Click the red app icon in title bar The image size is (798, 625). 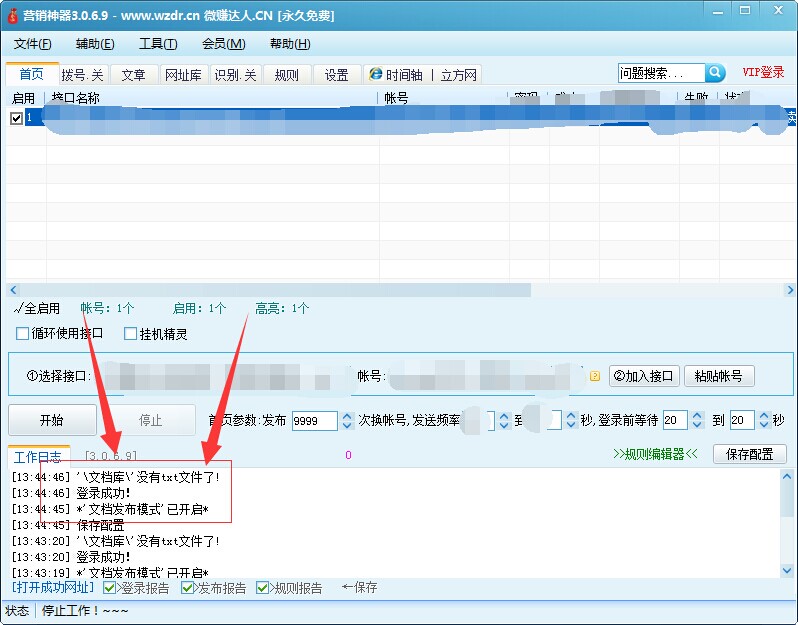(13, 16)
